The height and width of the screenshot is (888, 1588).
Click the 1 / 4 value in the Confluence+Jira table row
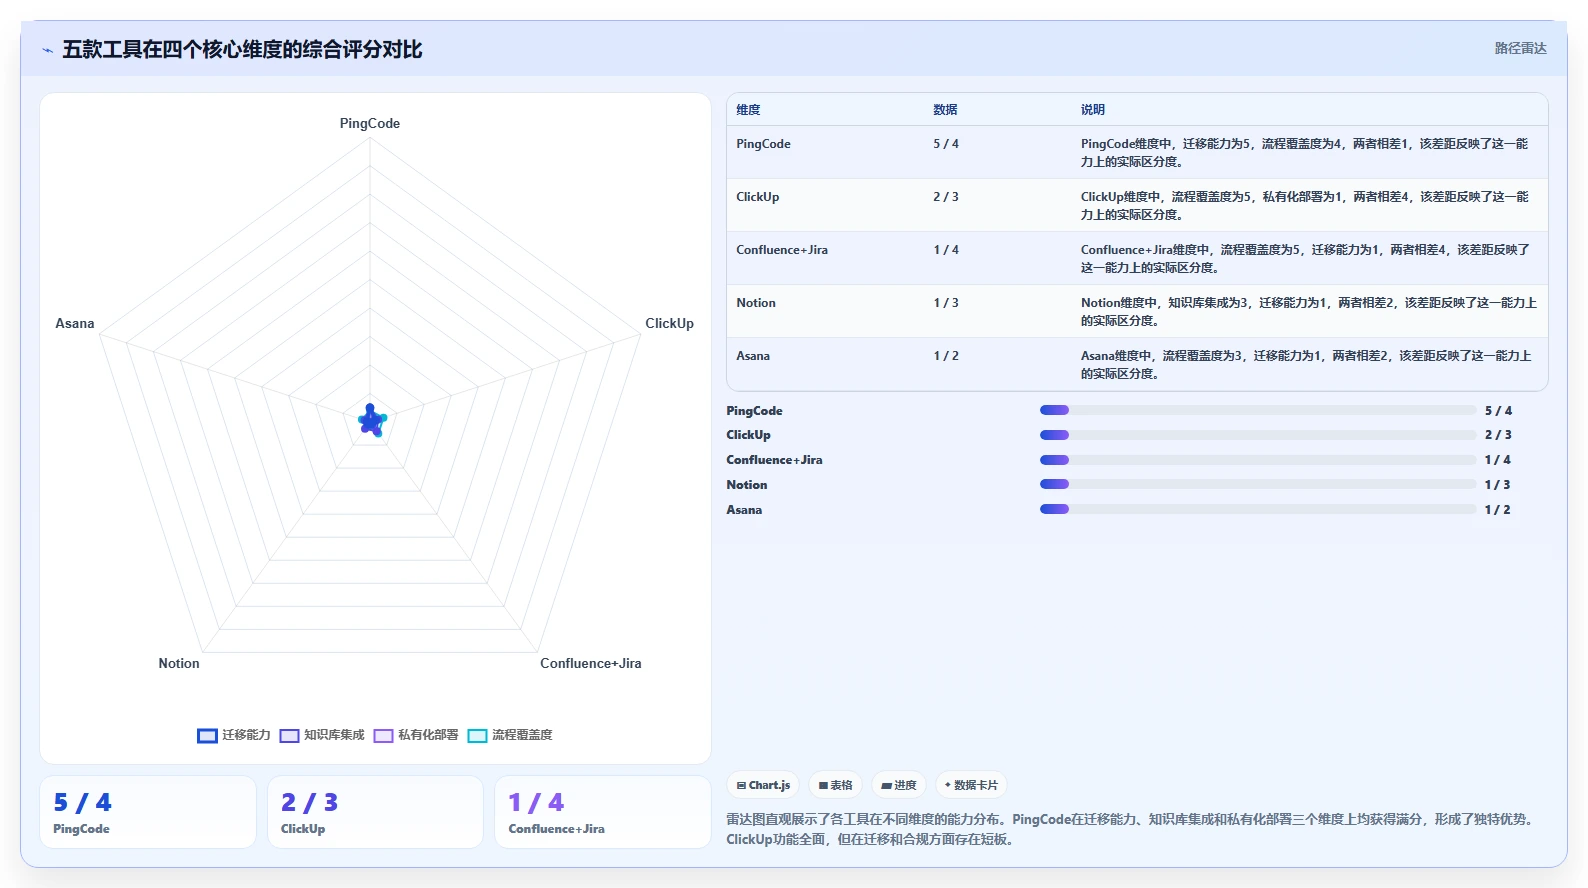(946, 250)
